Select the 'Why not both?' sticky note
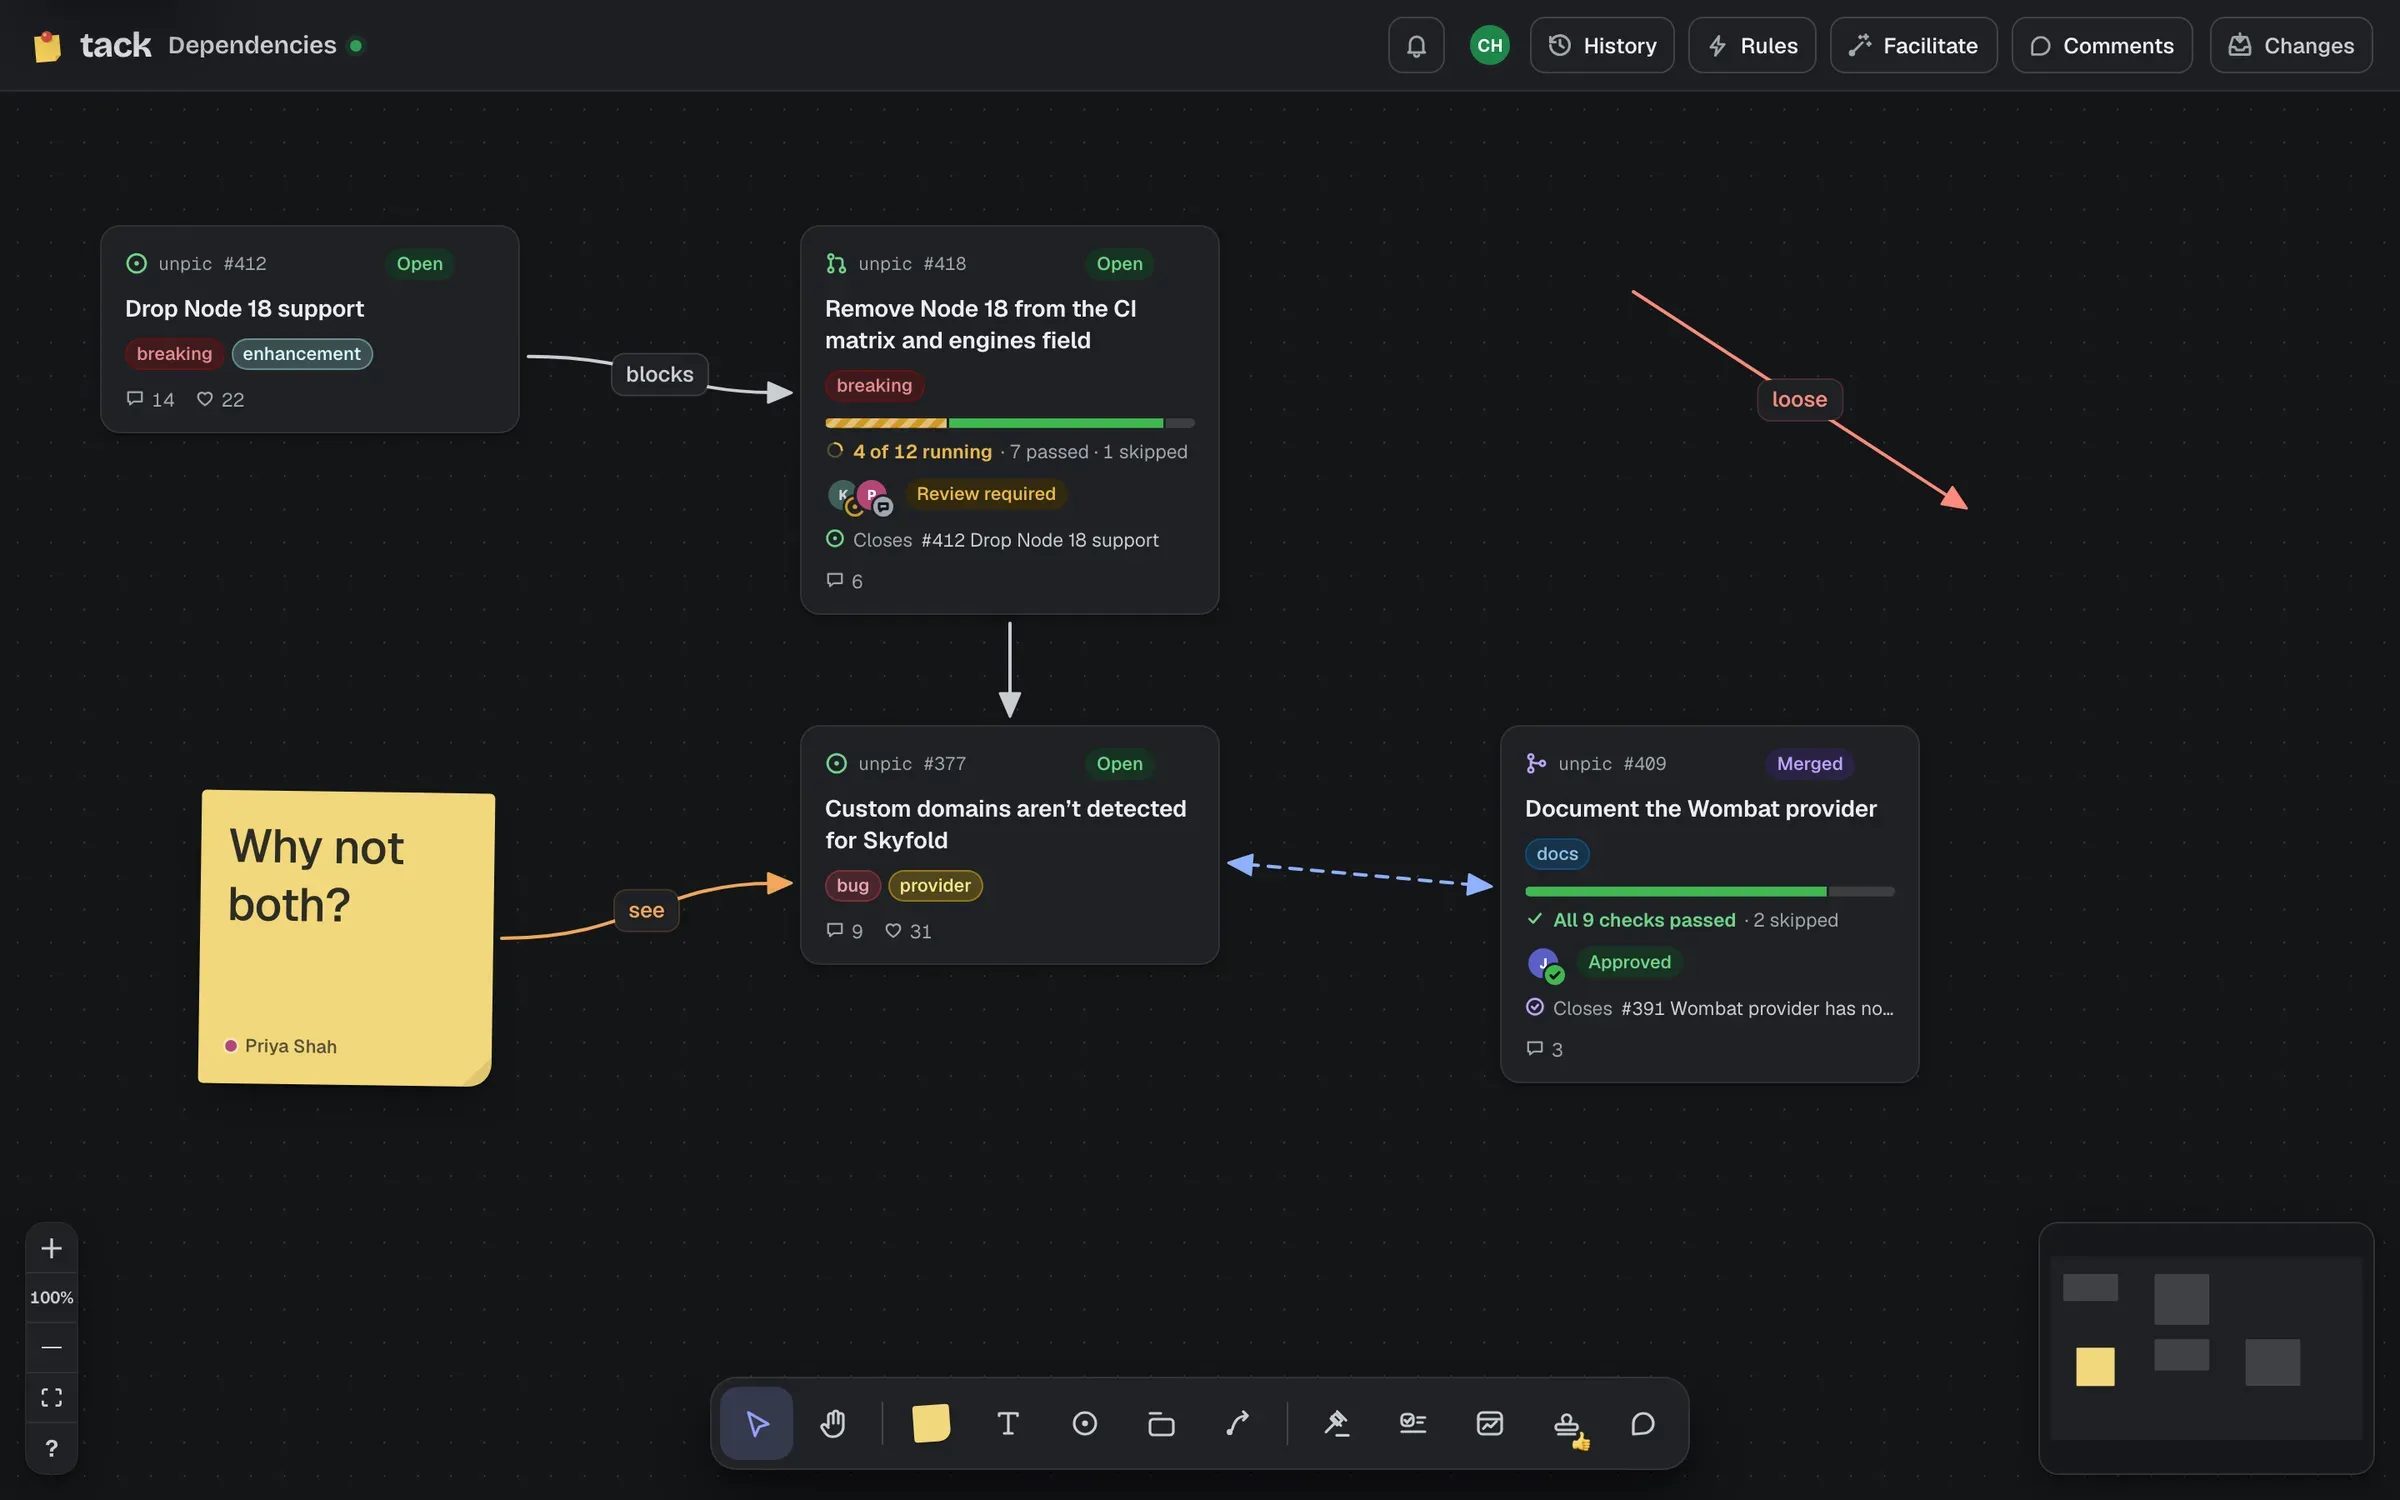The height and width of the screenshot is (1500, 2400). pos(346,937)
